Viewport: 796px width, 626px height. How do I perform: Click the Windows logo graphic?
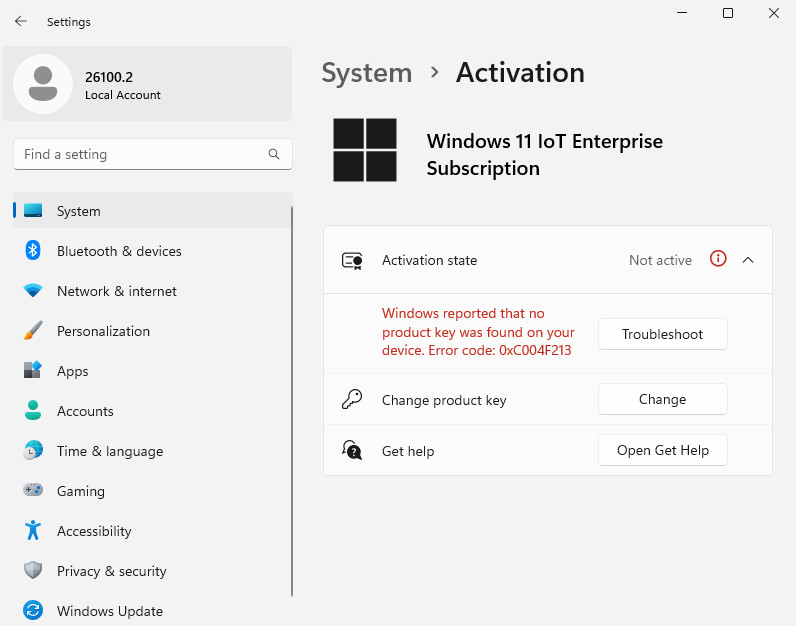[x=364, y=150]
